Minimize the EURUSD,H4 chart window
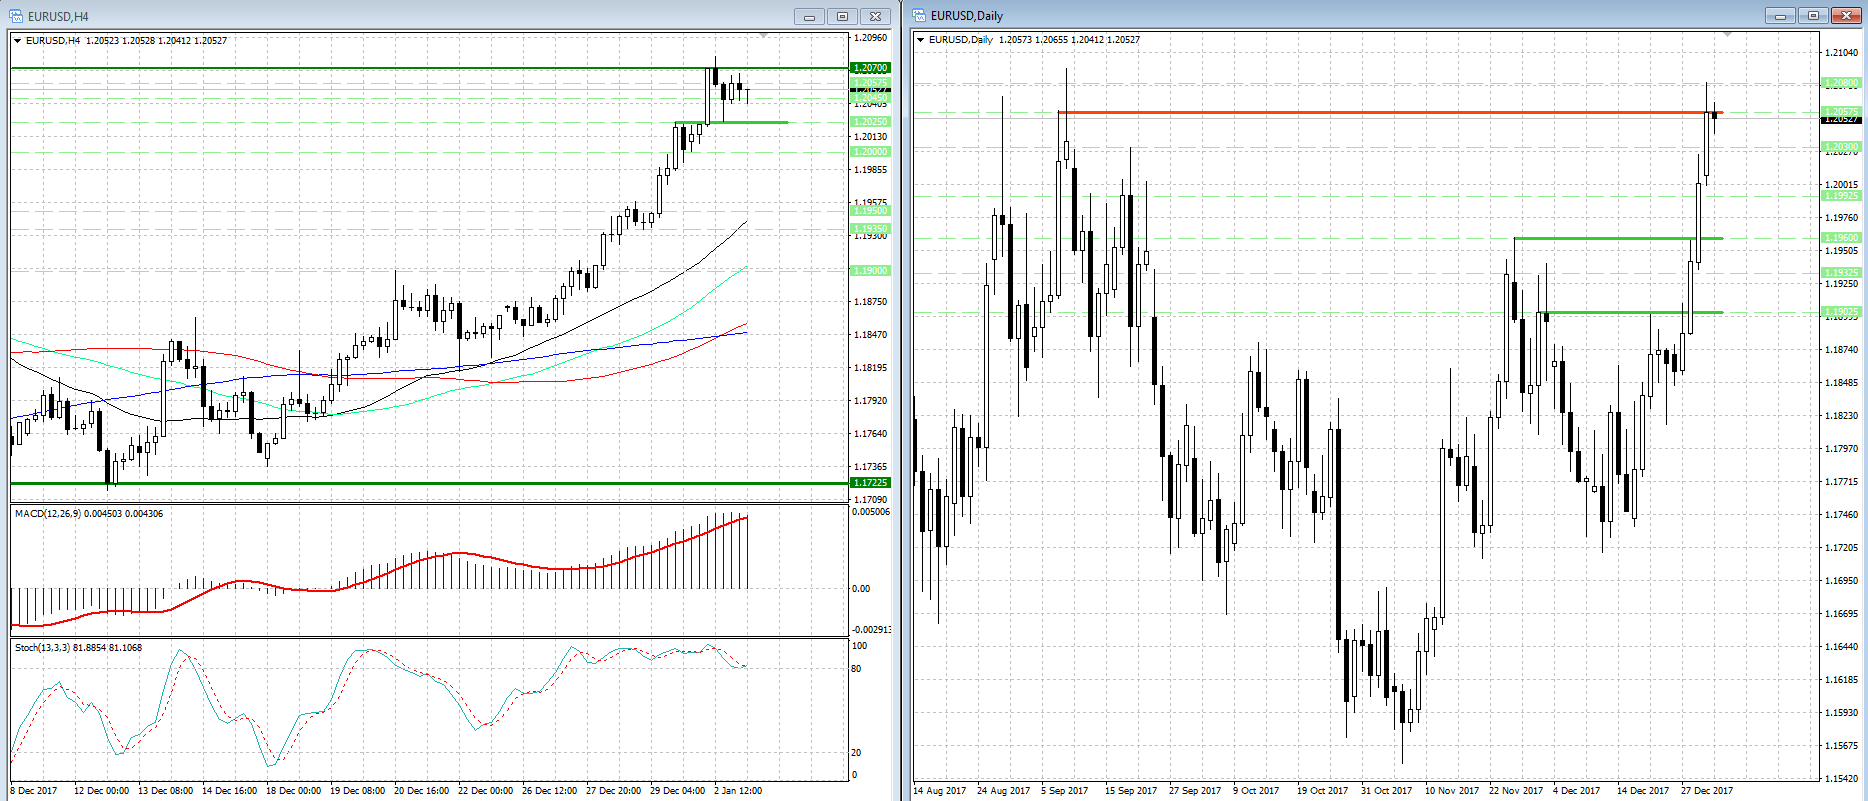The width and height of the screenshot is (1868, 801). (x=809, y=16)
